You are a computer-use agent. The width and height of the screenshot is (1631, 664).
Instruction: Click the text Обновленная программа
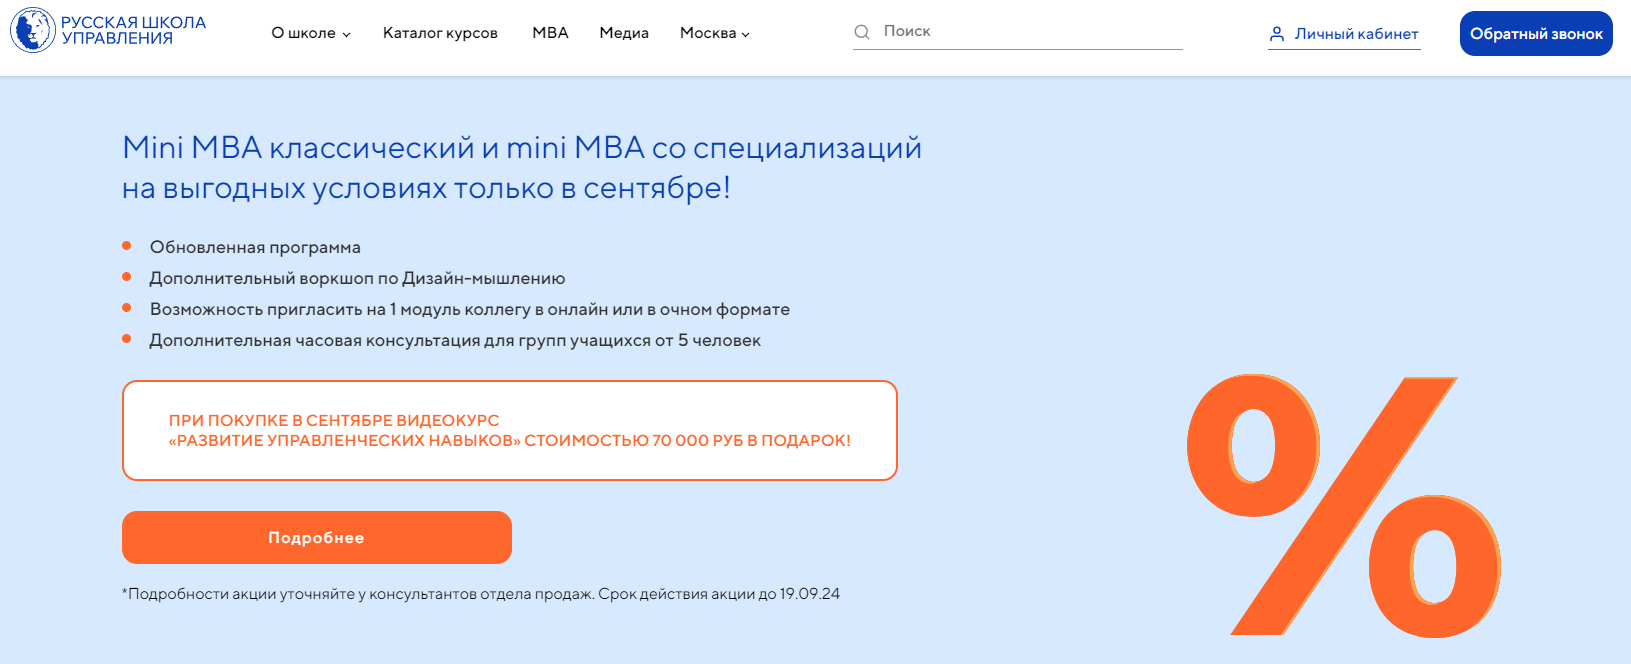[255, 247]
